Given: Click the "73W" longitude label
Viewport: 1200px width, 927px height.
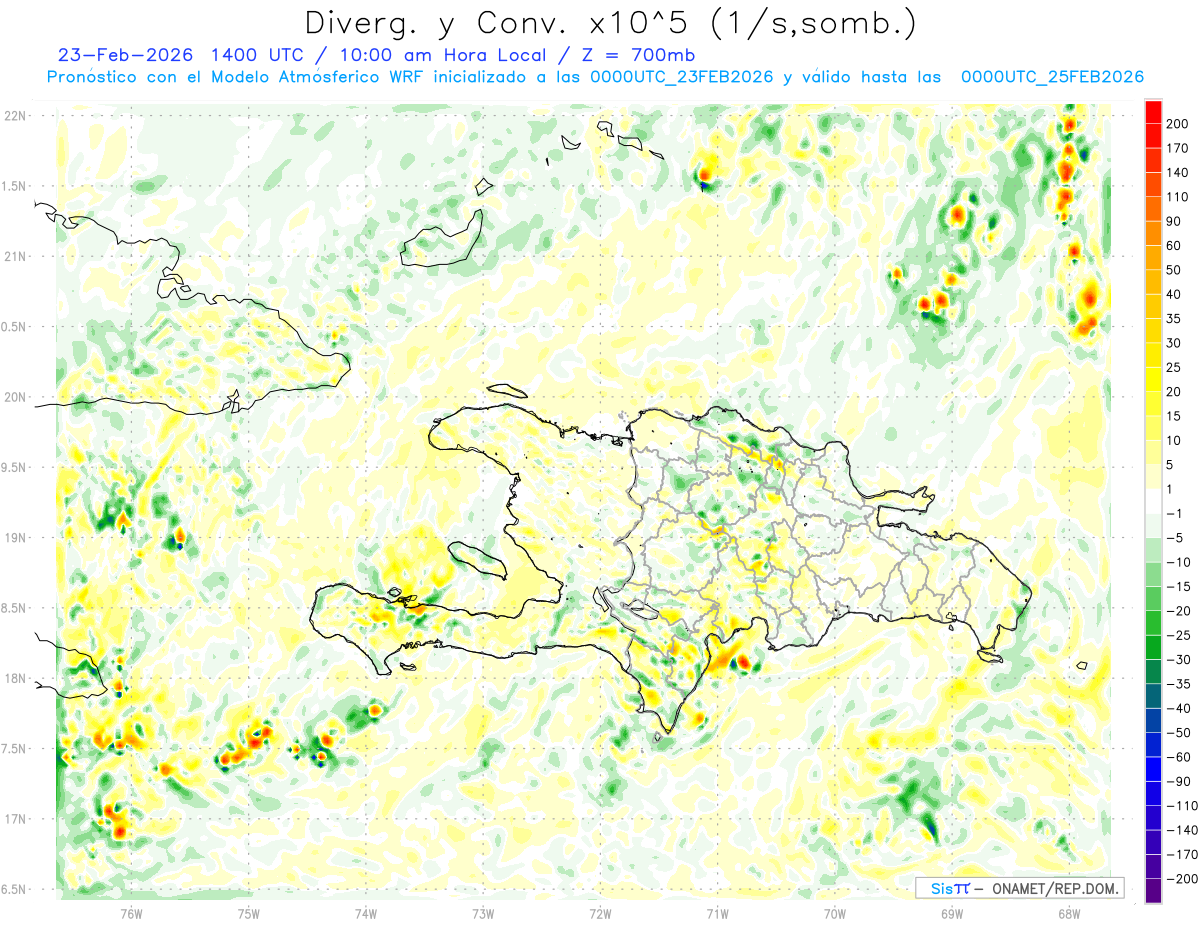Looking at the screenshot, I should 483,913.
